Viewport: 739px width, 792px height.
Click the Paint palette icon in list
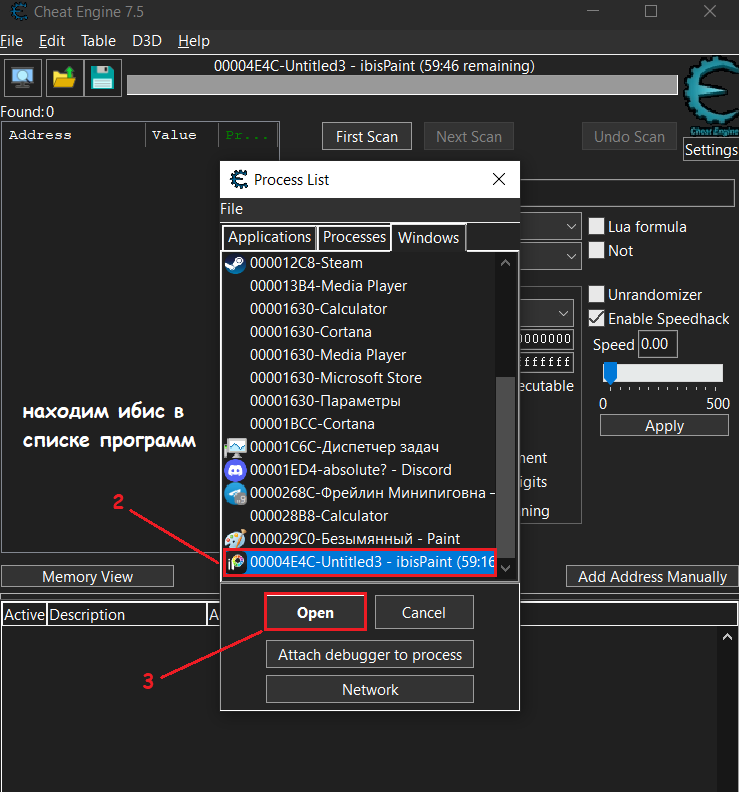[235, 539]
